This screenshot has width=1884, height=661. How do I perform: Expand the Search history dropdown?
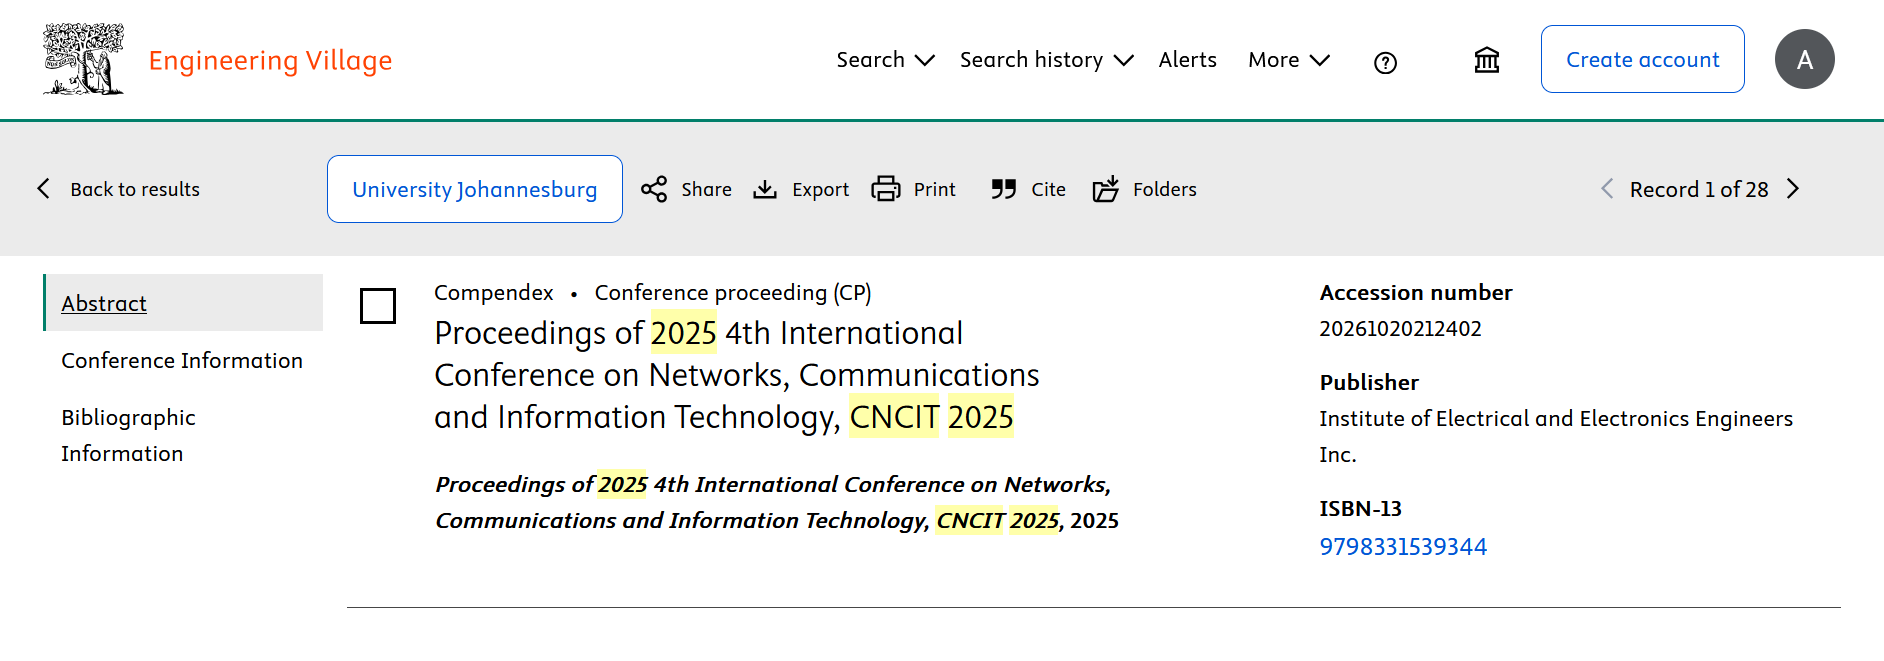[x=1046, y=60]
